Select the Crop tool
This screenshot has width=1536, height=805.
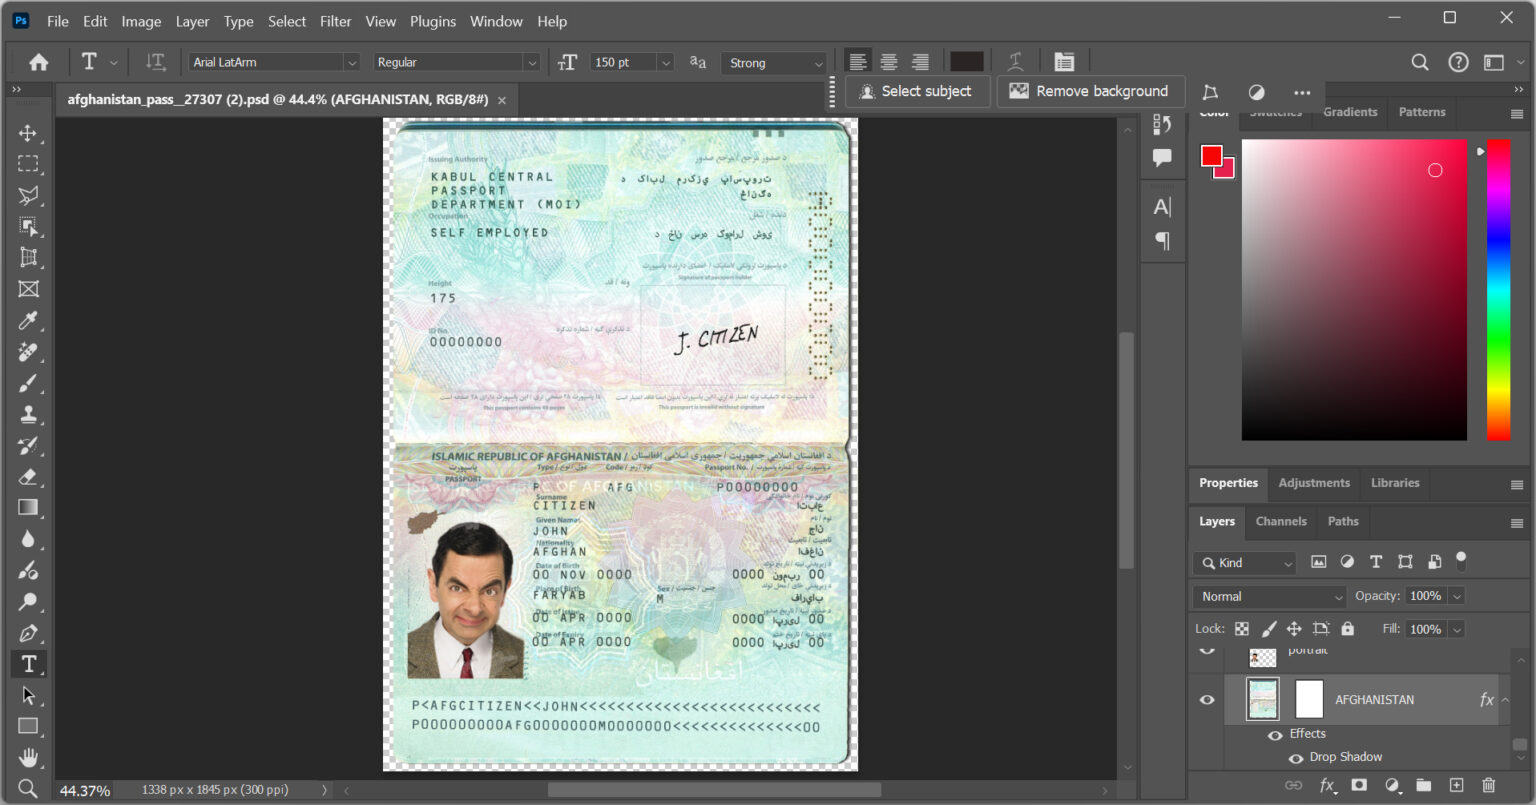click(28, 258)
